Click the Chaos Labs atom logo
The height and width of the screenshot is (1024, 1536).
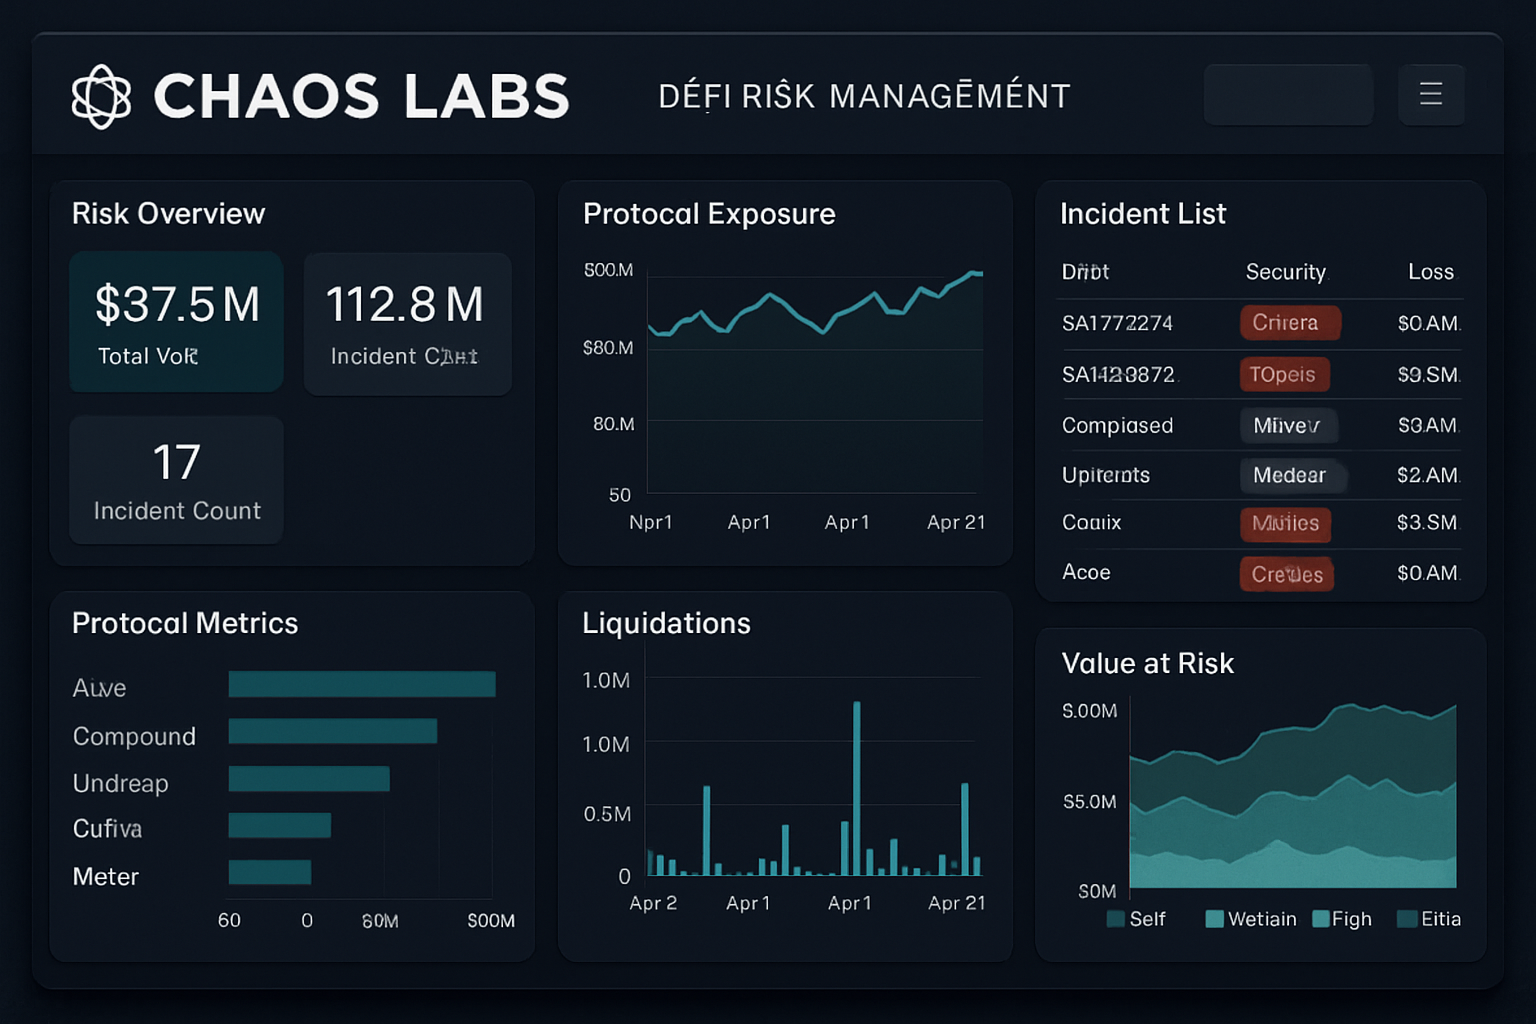103,94
